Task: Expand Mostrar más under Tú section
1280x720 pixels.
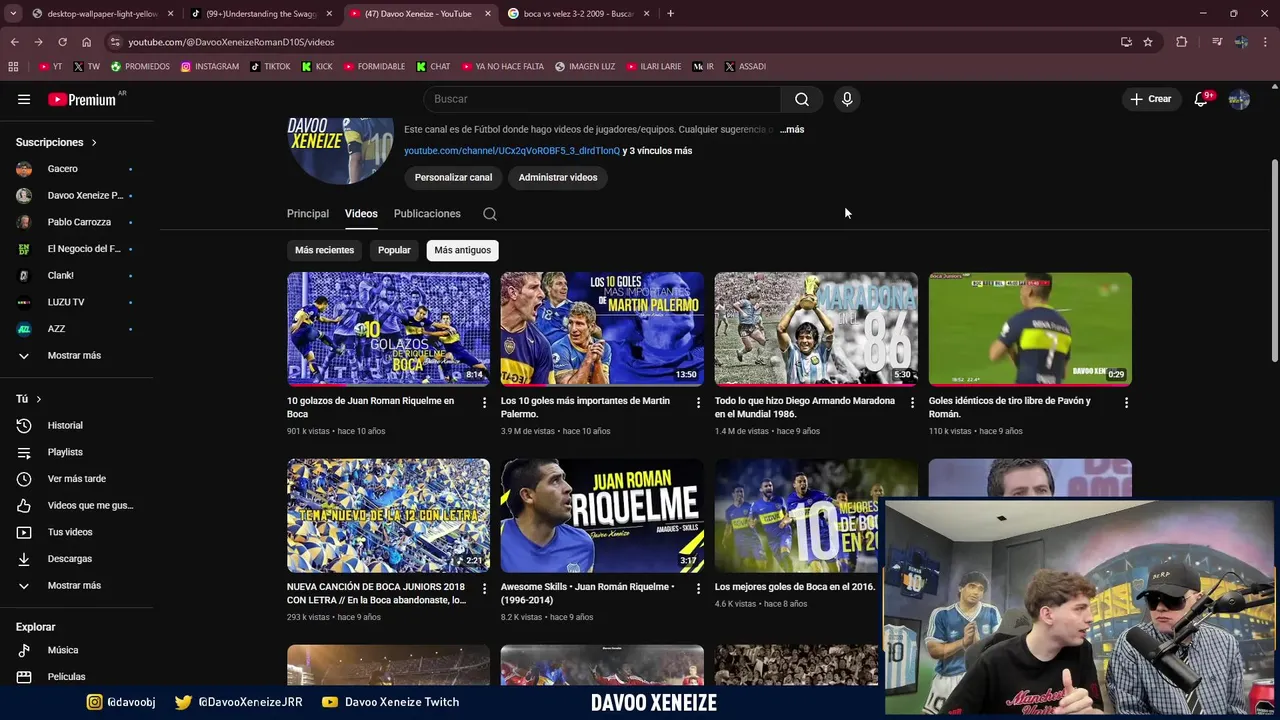Action: point(76,585)
